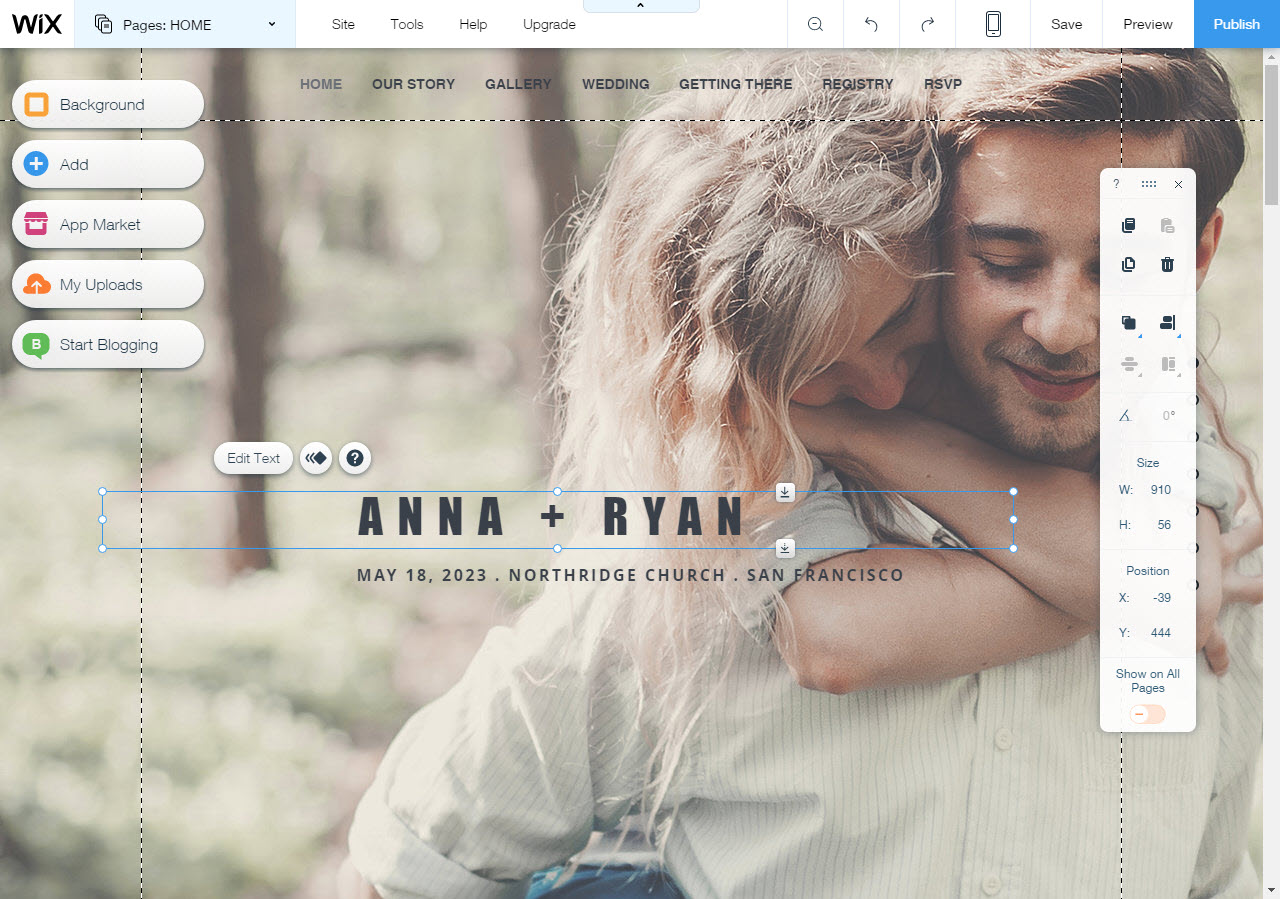Click the vertical page scrollbar

tap(1271, 135)
